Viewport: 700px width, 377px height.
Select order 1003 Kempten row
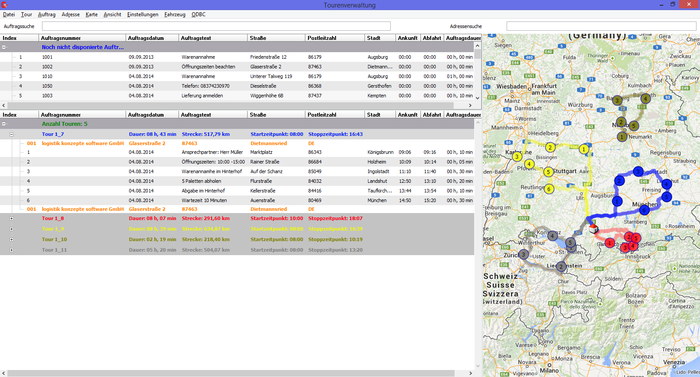[237, 96]
